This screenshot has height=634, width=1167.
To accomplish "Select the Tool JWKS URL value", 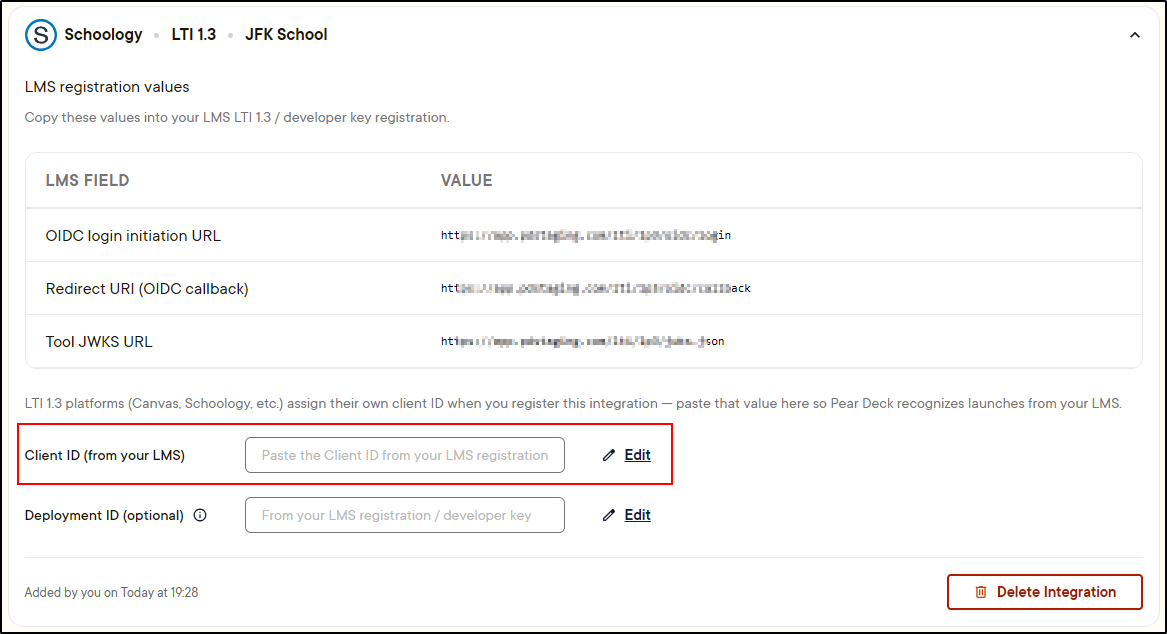I will (x=582, y=341).
